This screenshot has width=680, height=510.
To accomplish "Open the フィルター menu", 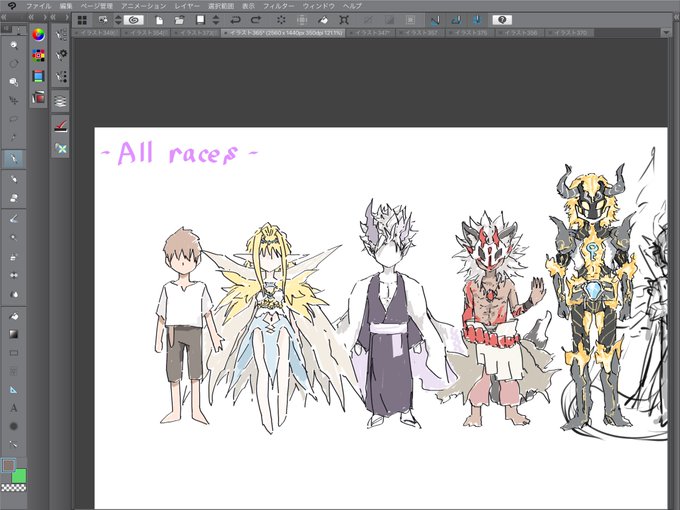I will click(278, 6).
